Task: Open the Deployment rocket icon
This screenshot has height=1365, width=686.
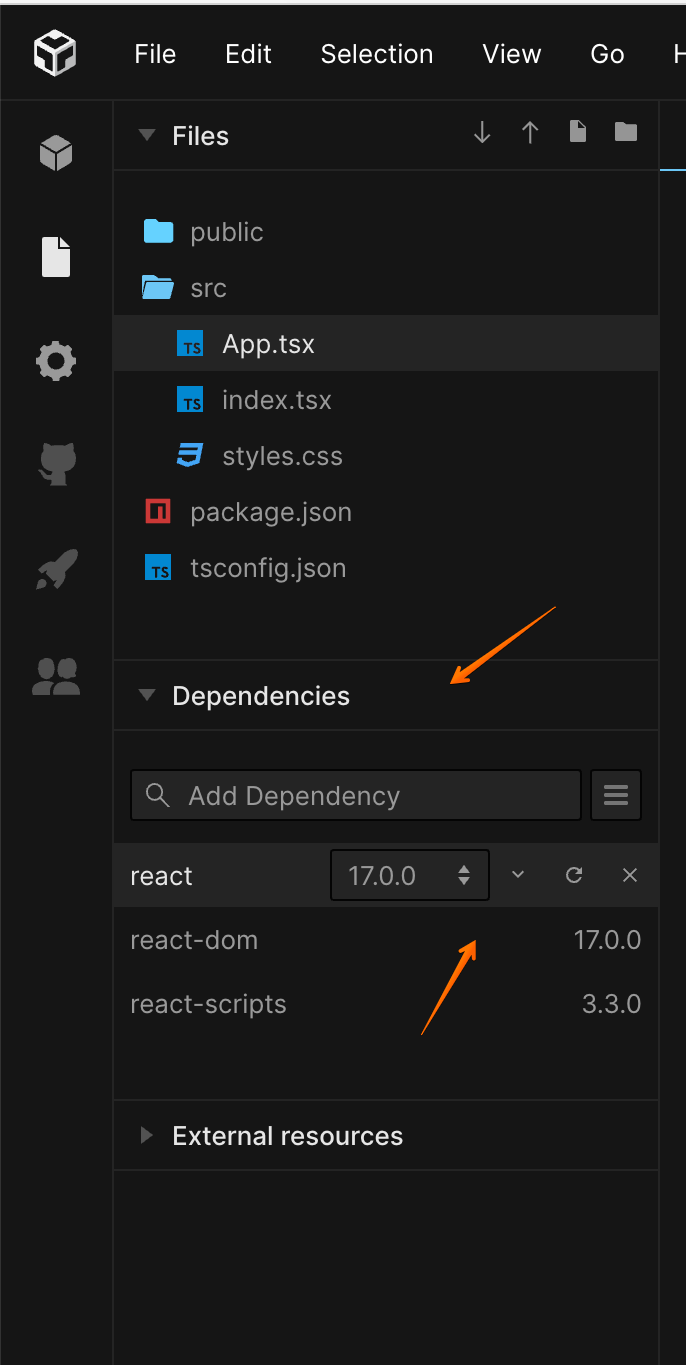Action: pos(55,569)
